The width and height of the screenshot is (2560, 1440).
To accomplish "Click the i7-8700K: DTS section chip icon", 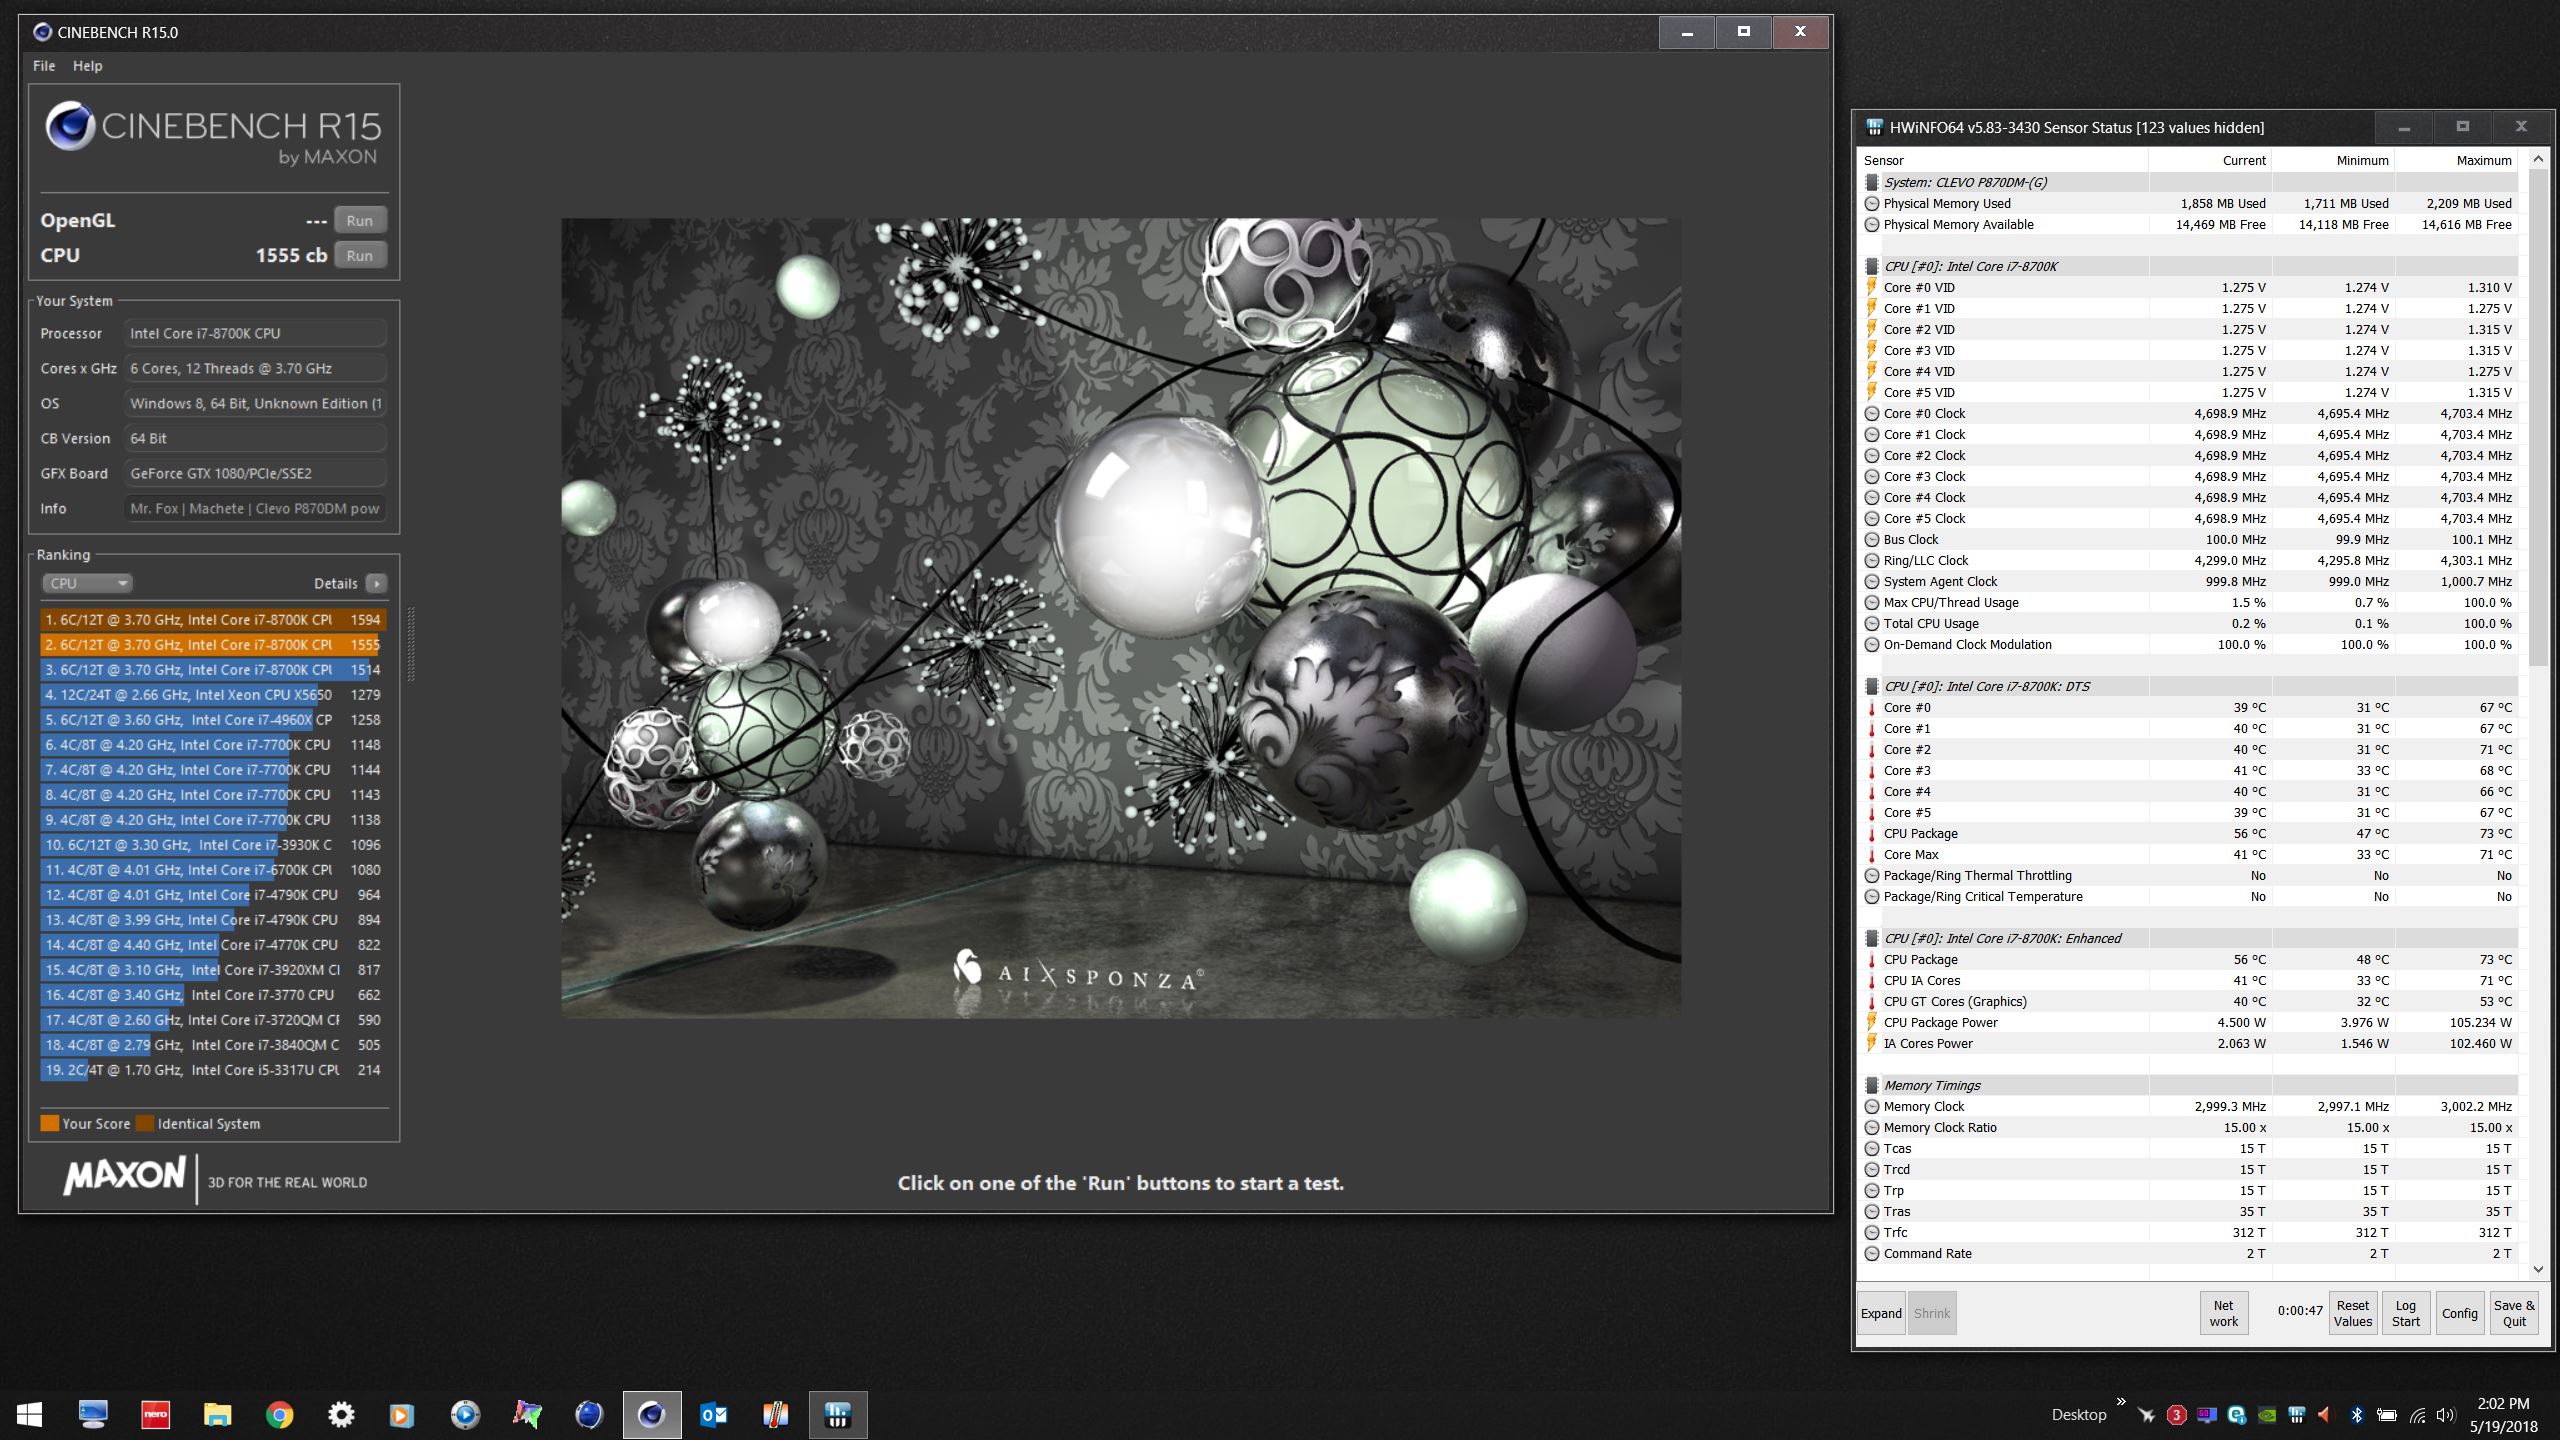I will [x=1871, y=686].
